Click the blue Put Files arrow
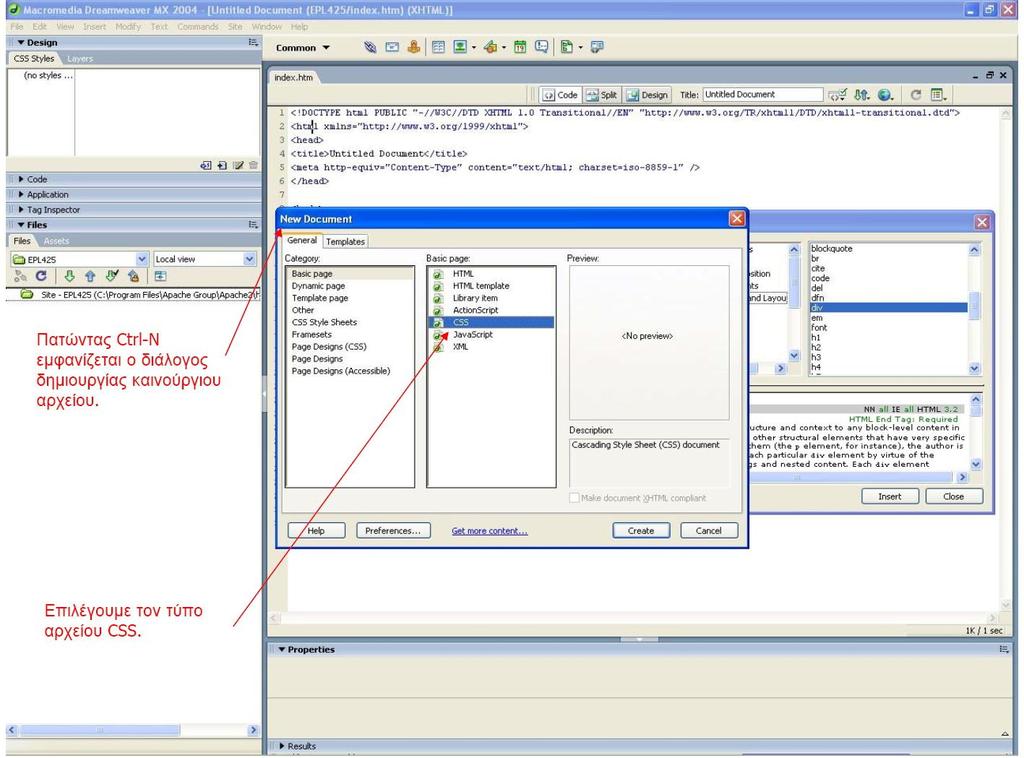The image size is (1024, 758). click(x=90, y=276)
